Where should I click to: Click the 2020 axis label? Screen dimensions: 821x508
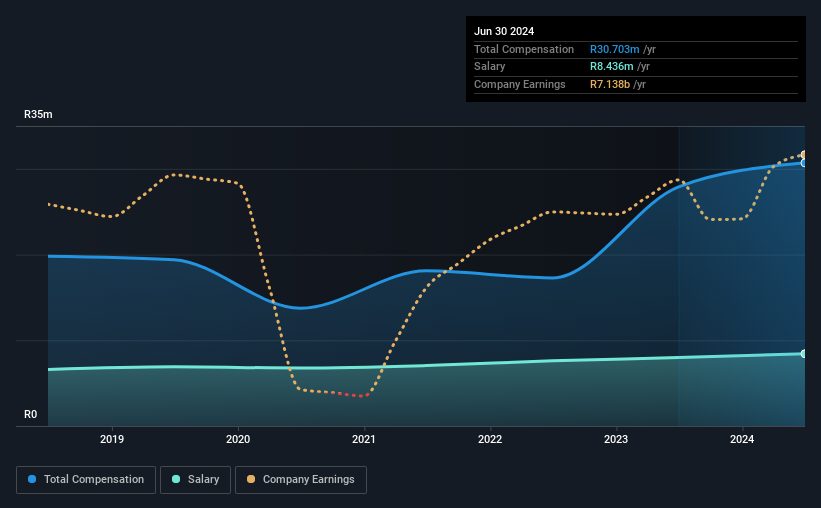click(238, 439)
